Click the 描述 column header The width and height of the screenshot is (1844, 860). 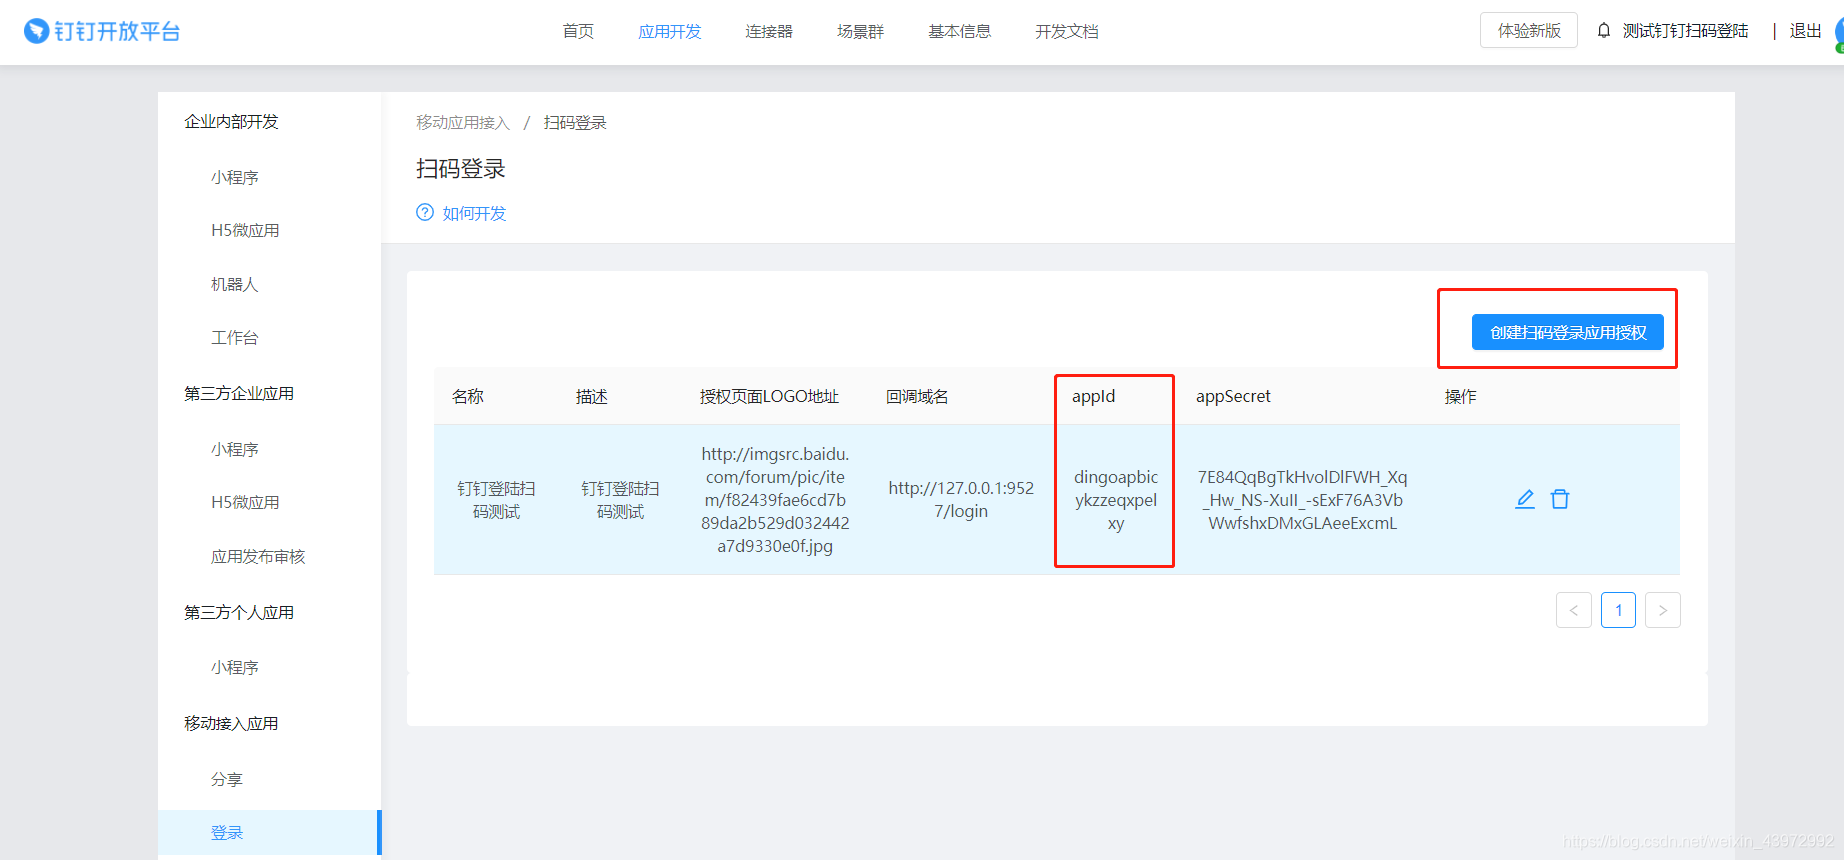[x=592, y=397]
